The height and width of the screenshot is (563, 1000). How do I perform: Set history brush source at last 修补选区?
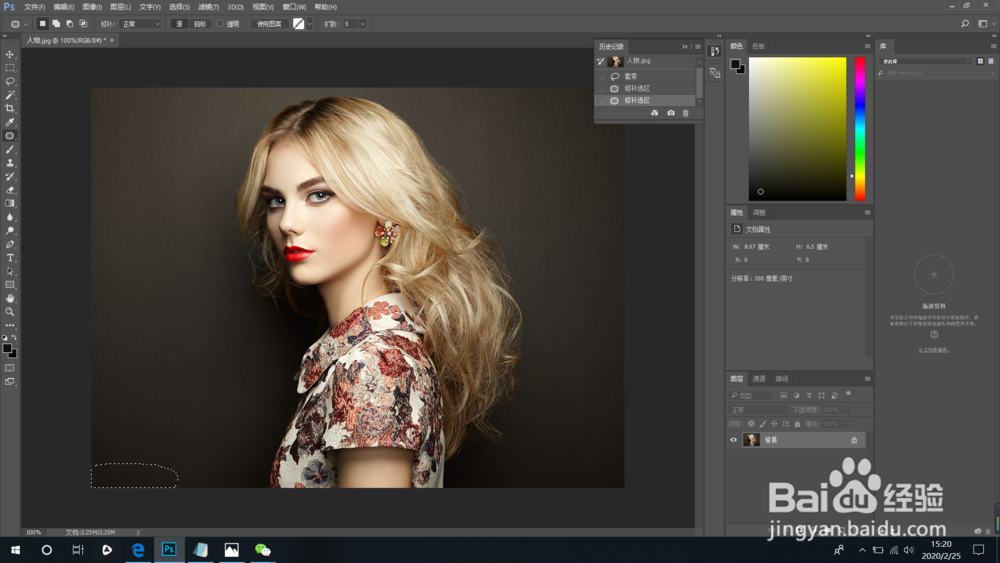coord(600,101)
